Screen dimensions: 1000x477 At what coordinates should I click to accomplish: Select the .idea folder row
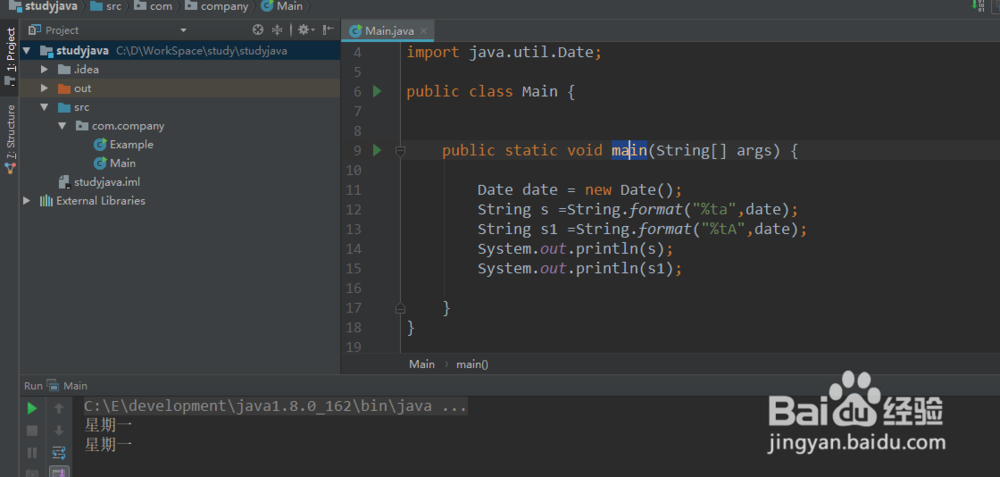(180, 70)
